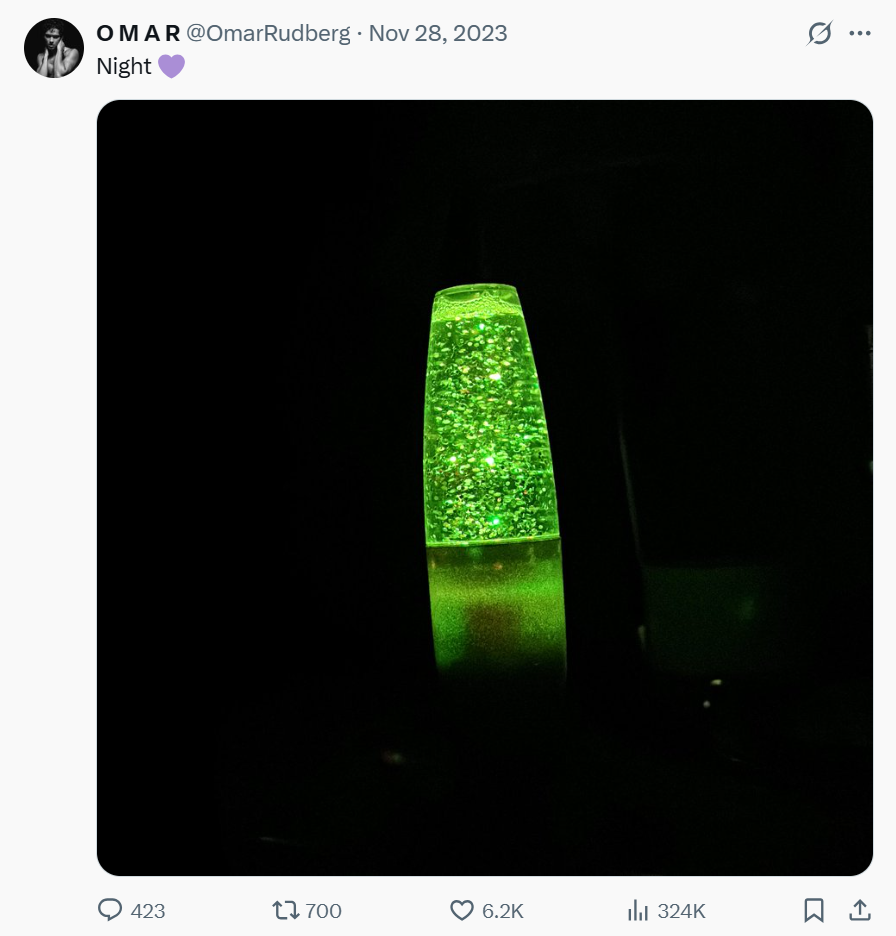Open the three-dot More options menu
This screenshot has width=896, height=936.
click(860, 33)
